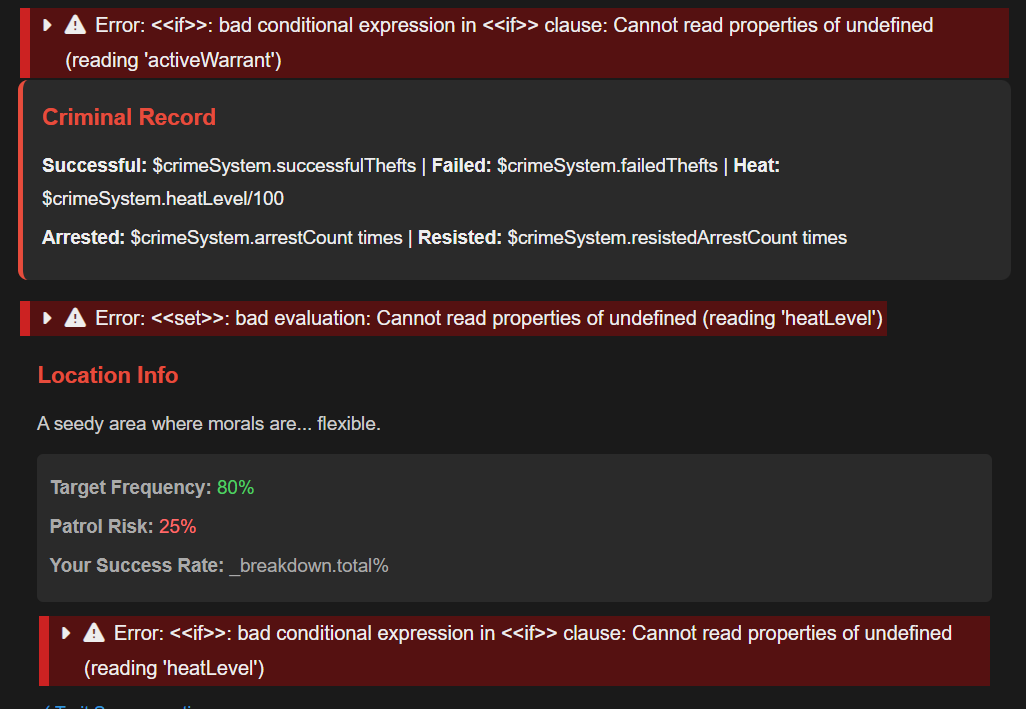The height and width of the screenshot is (709, 1026).
Task: Click the 25% Patrol Risk value
Action: (177, 526)
